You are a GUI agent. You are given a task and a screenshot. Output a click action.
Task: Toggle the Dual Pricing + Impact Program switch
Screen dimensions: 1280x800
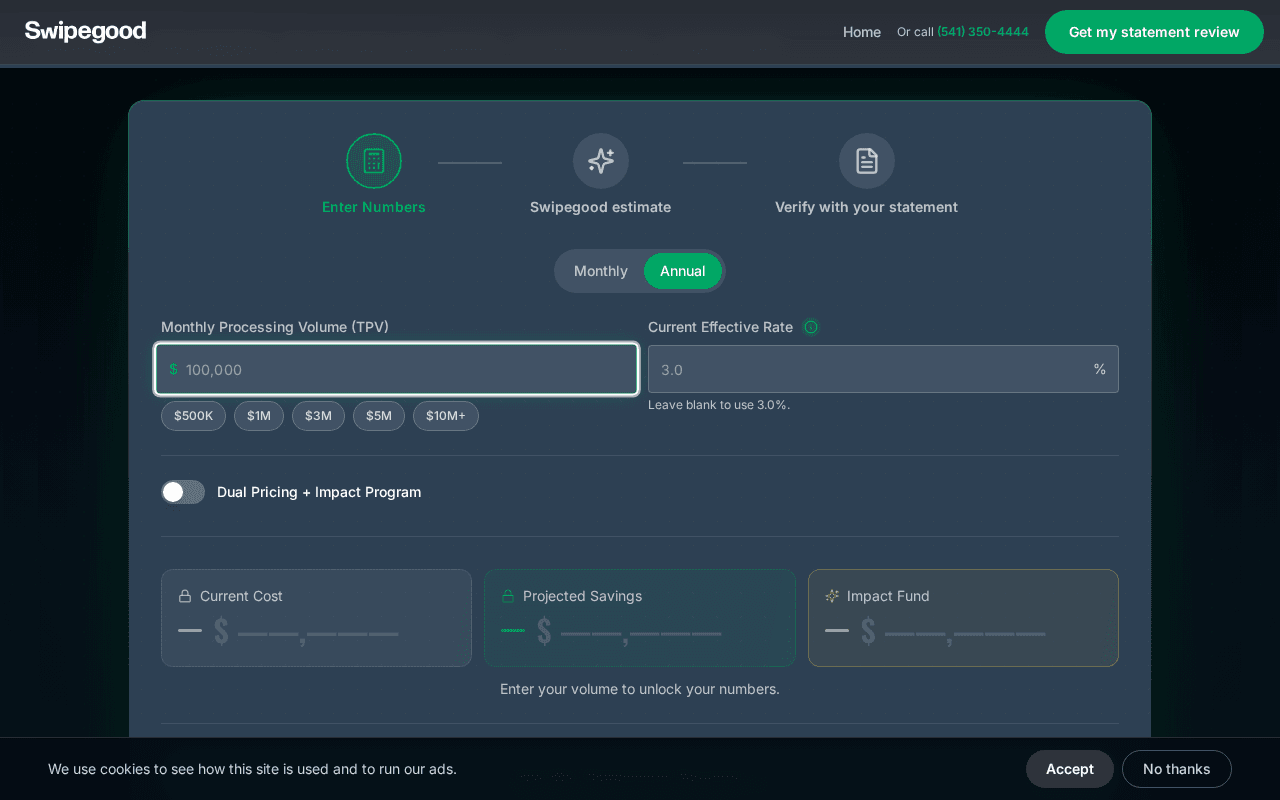(x=183, y=492)
